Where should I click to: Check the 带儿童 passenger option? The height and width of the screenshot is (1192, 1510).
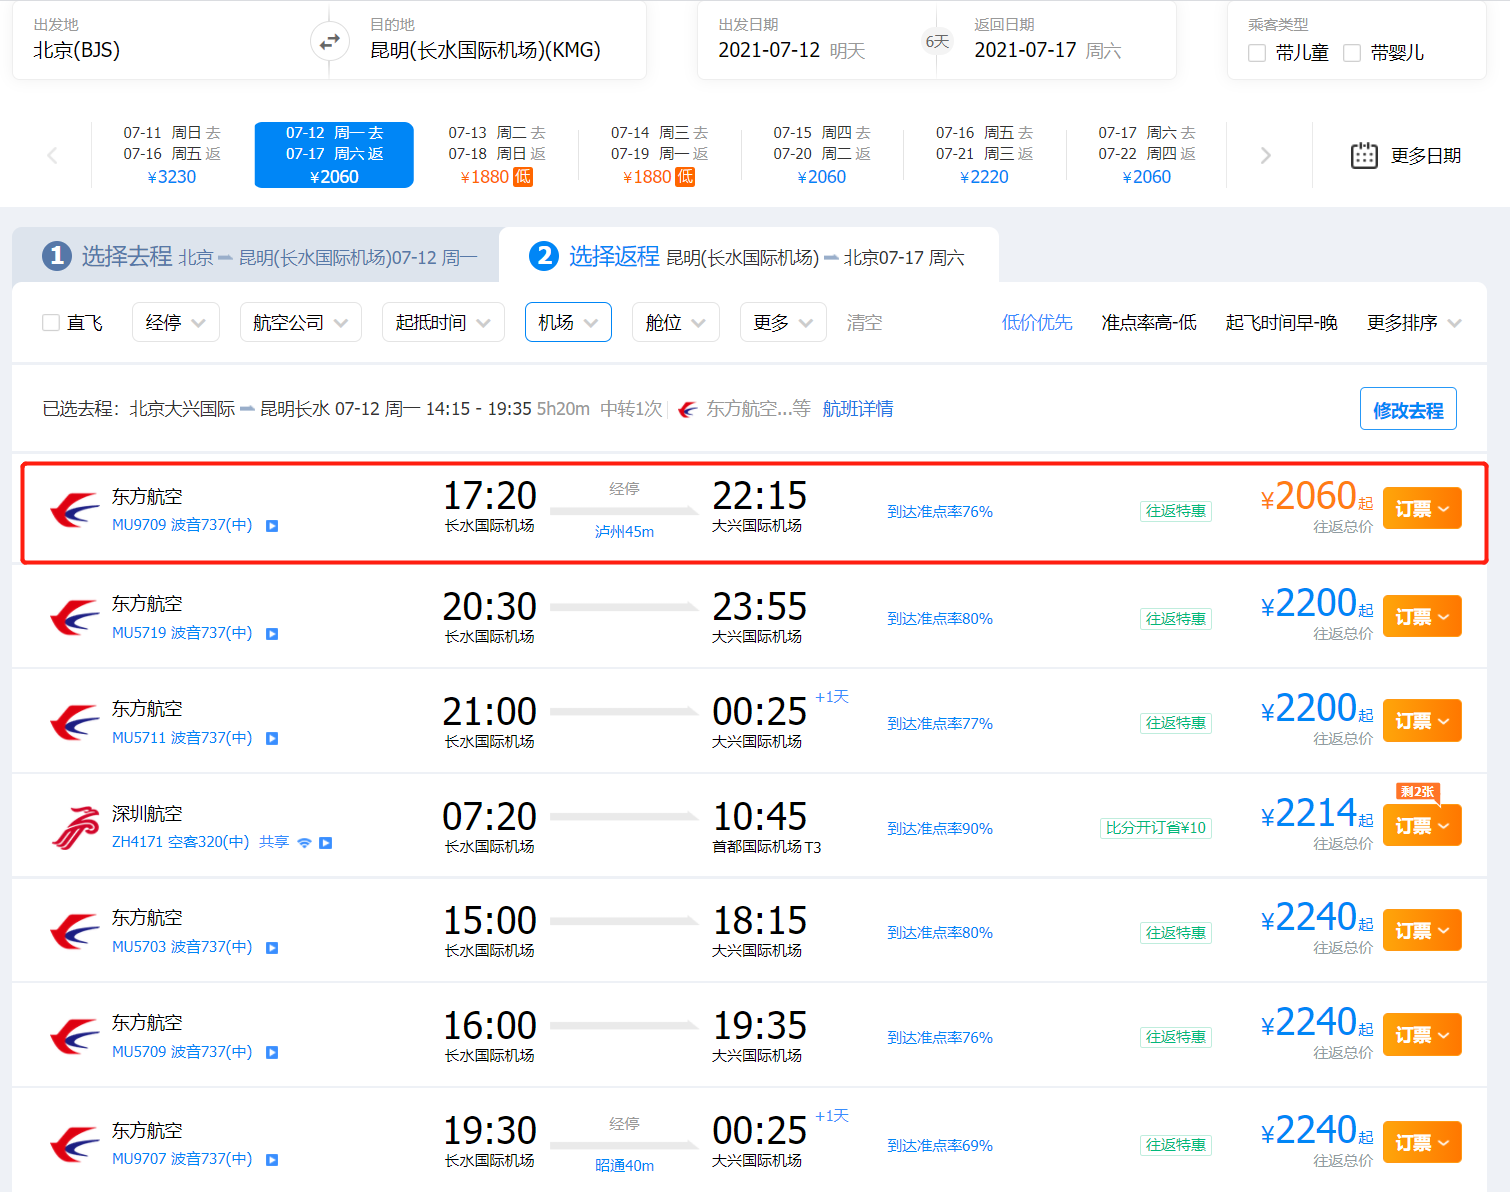[x=1257, y=53]
